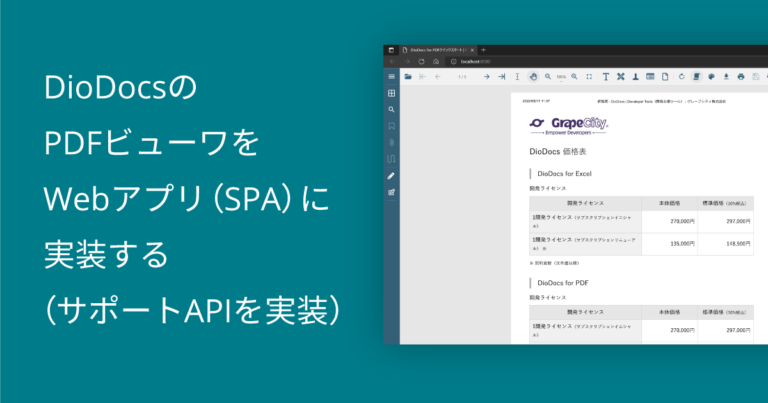Open the theme palette icon
Viewport: 768px width, 403px height.
point(711,77)
